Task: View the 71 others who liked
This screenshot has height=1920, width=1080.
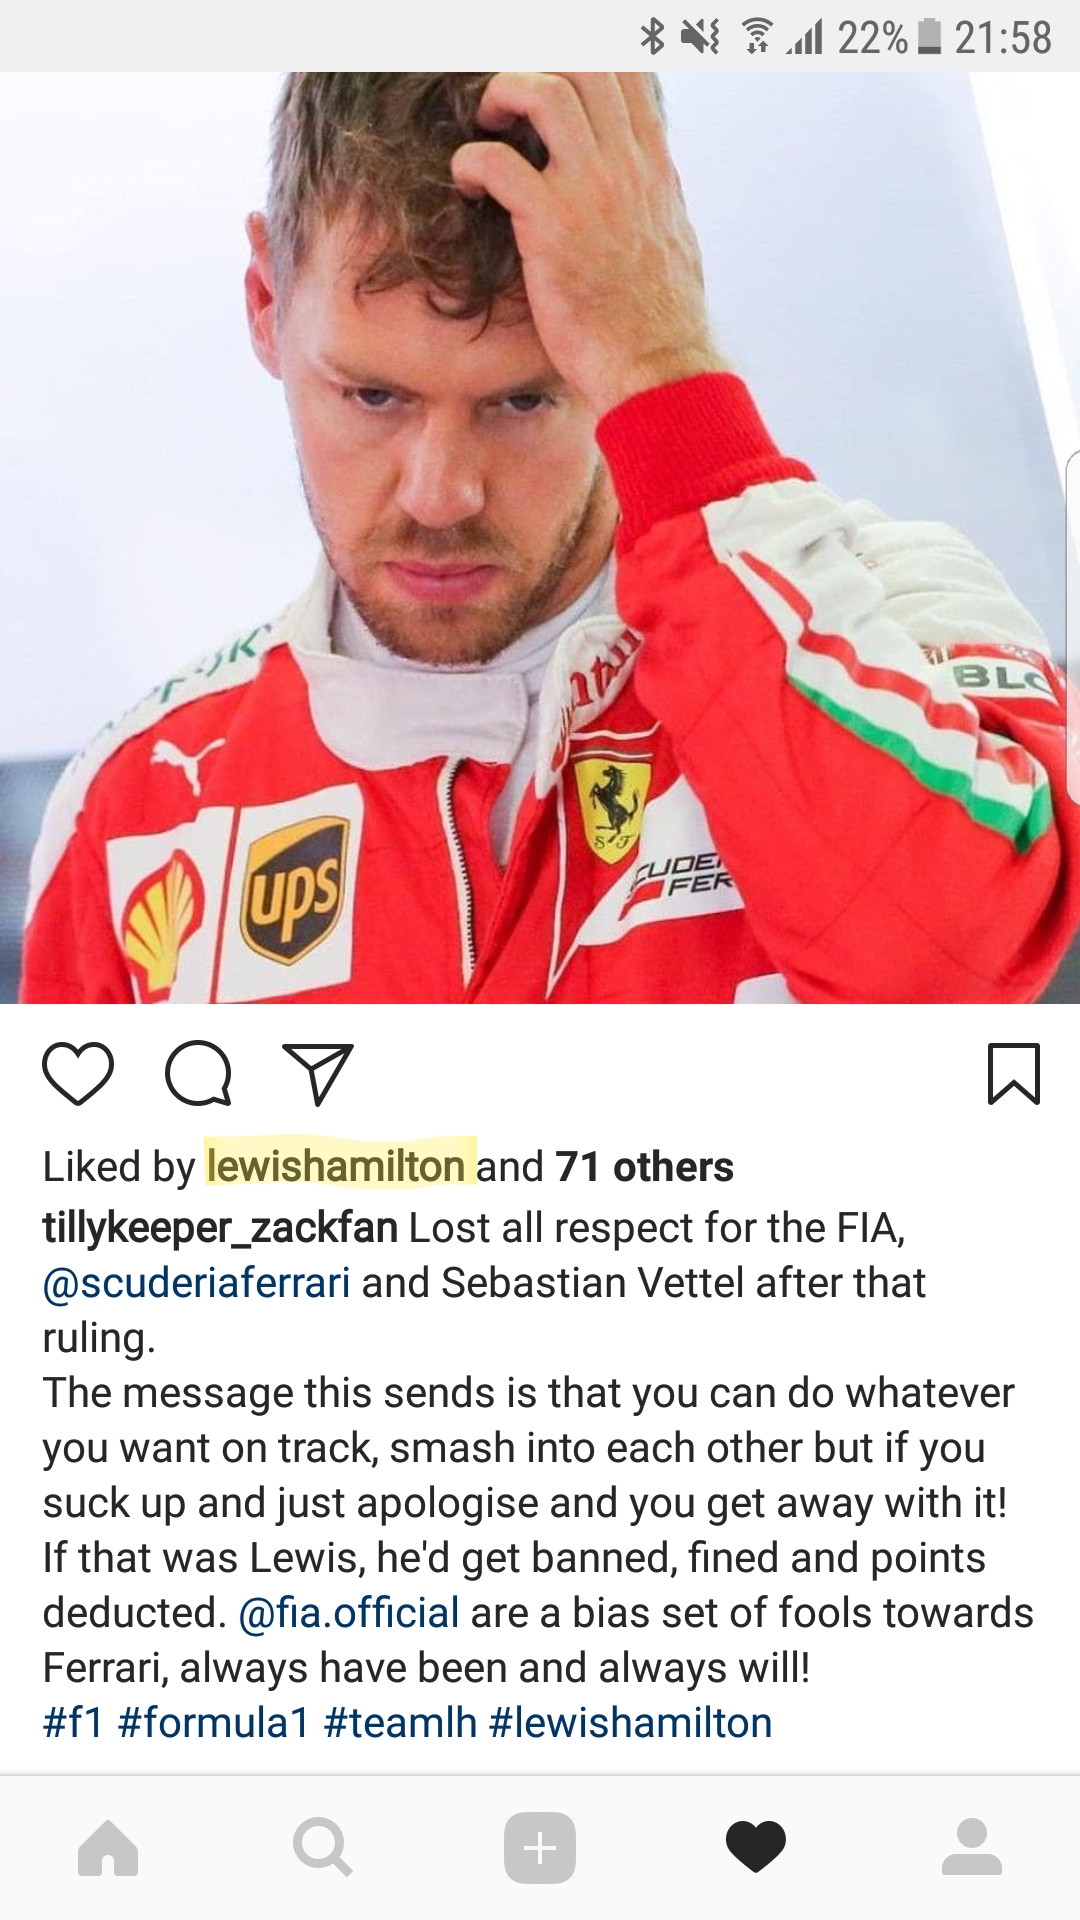Action: pyautogui.click(x=644, y=1166)
